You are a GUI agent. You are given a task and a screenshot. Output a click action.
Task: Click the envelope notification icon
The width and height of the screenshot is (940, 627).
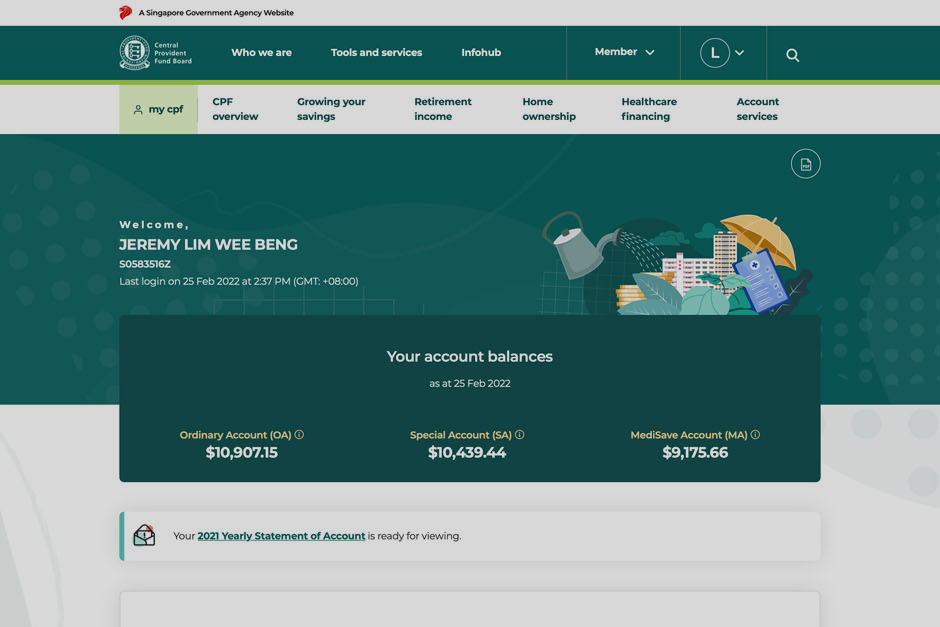coord(144,535)
